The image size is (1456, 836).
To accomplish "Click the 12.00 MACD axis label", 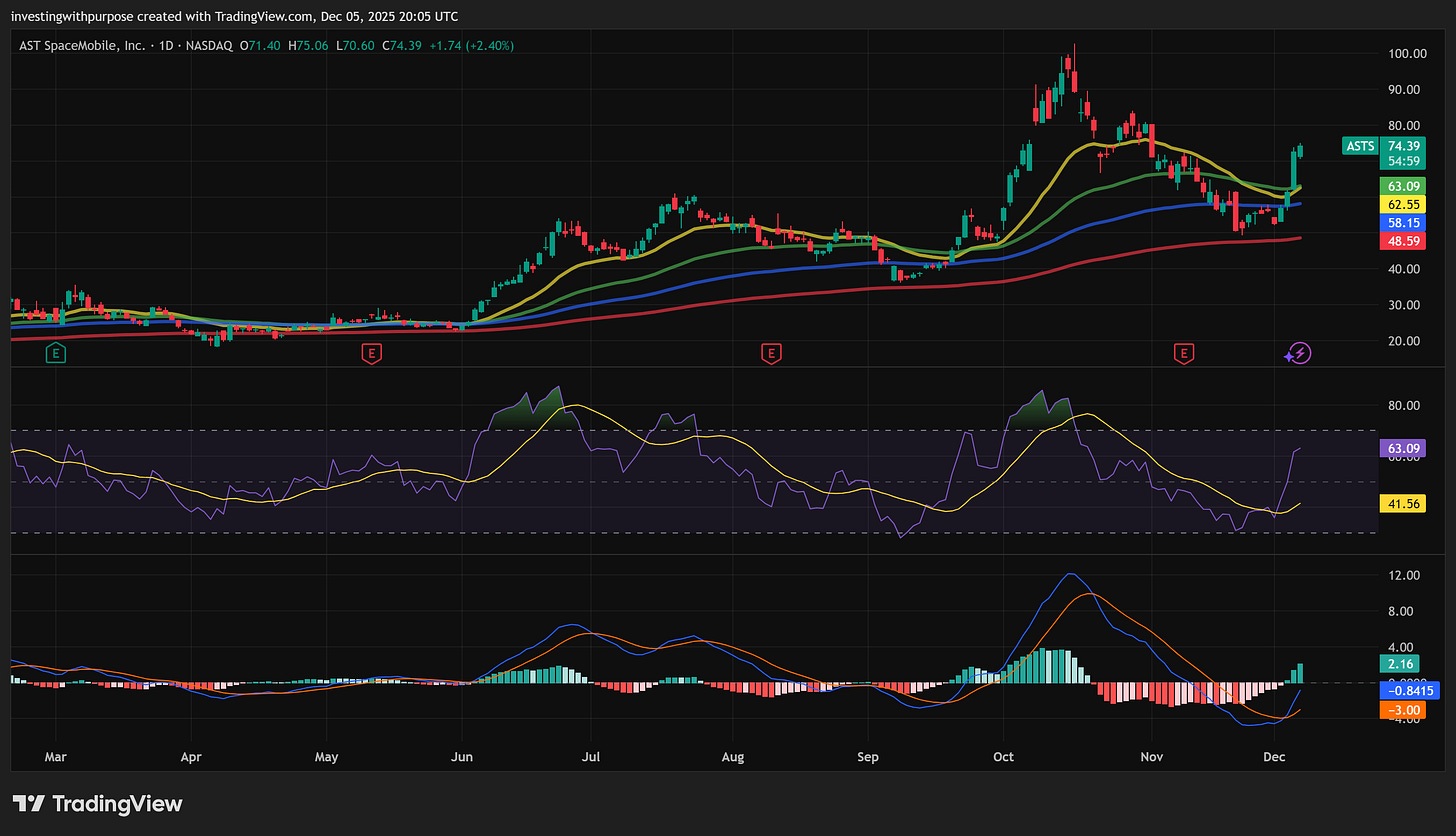I will 1406,575.
